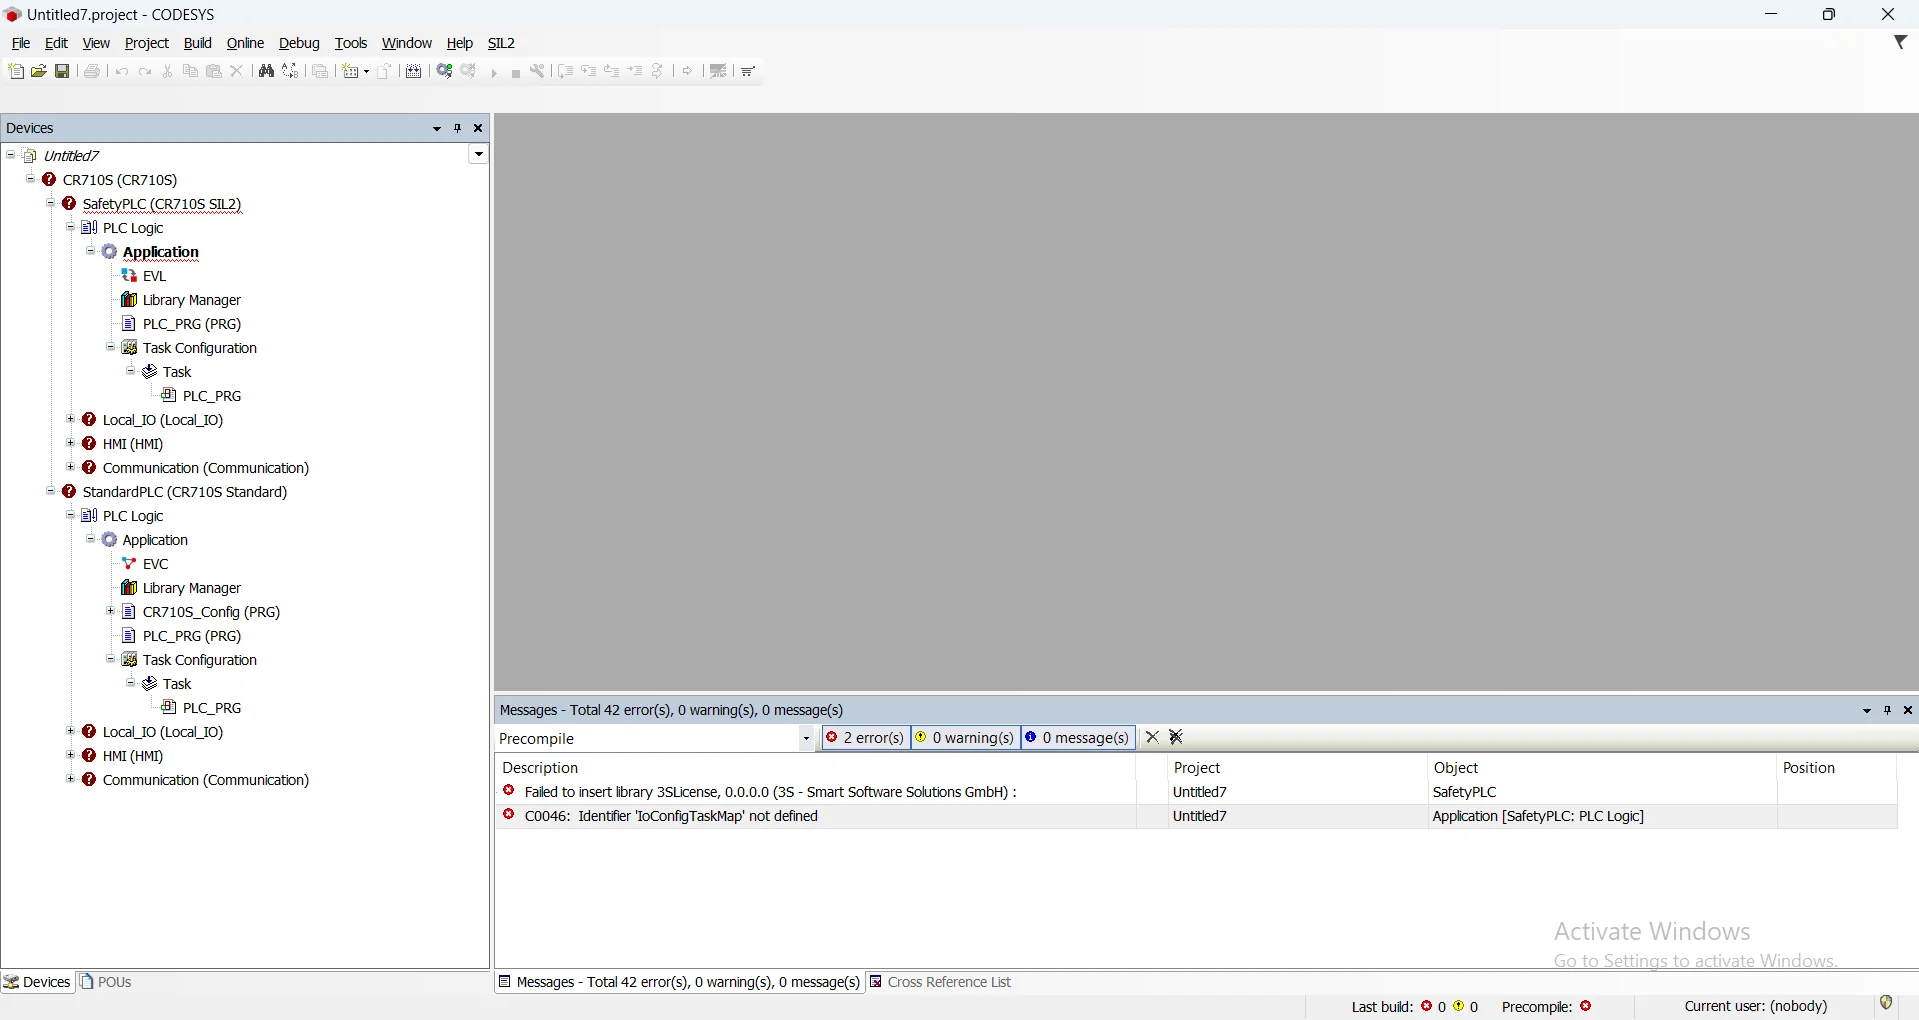
Task: Switch to the POUs tab
Action: click(107, 982)
